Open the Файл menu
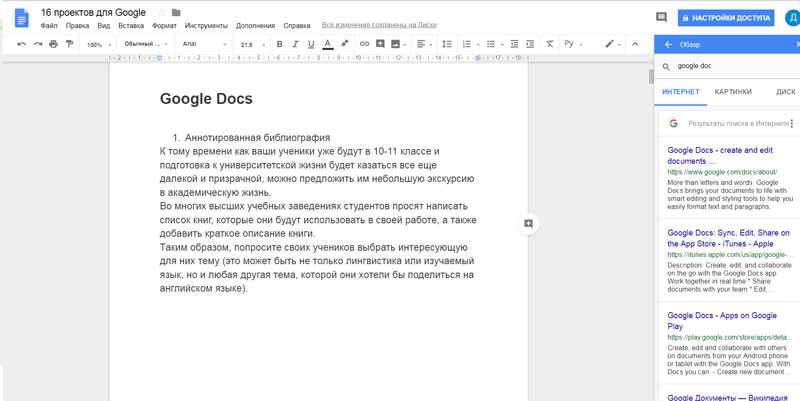This screenshot has width=800, height=401. click(49, 26)
